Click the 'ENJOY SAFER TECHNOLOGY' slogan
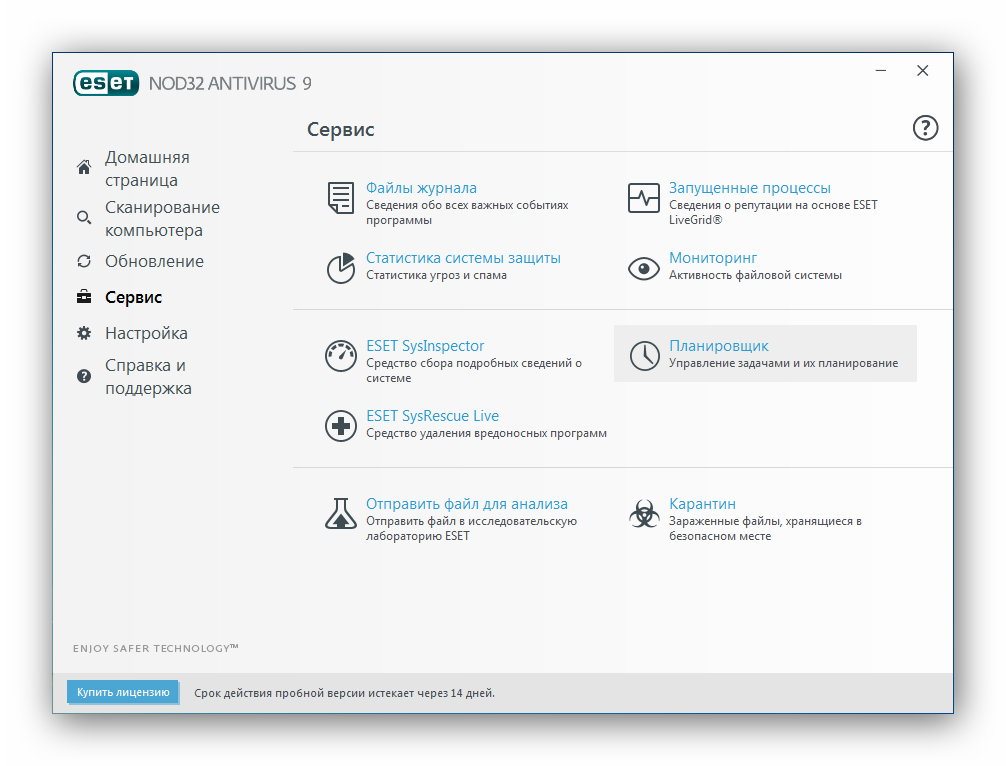The height and width of the screenshot is (766, 1006). [x=156, y=649]
